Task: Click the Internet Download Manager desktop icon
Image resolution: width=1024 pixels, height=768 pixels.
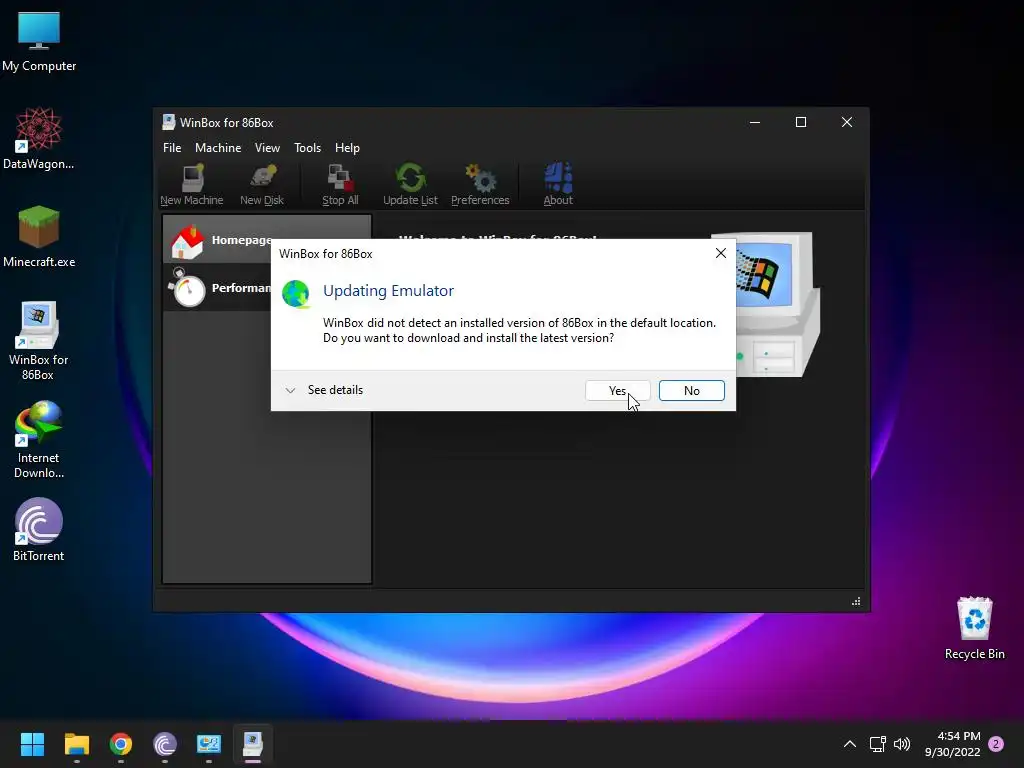Action: pyautogui.click(x=39, y=440)
